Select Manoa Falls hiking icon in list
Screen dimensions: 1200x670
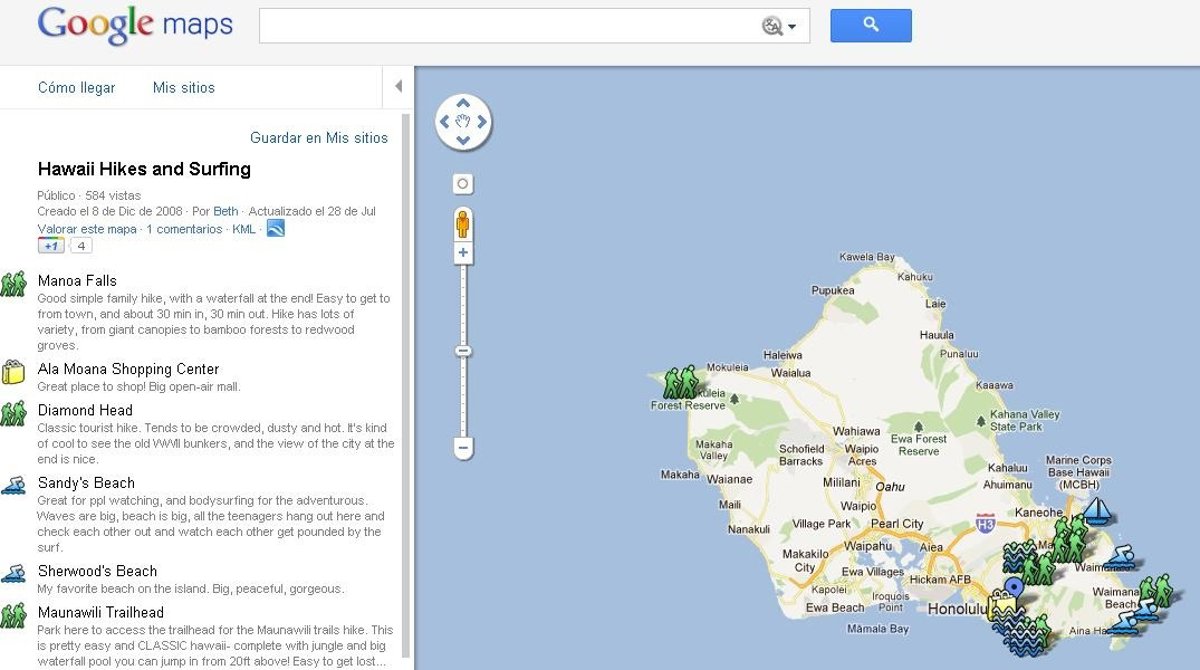point(13,284)
